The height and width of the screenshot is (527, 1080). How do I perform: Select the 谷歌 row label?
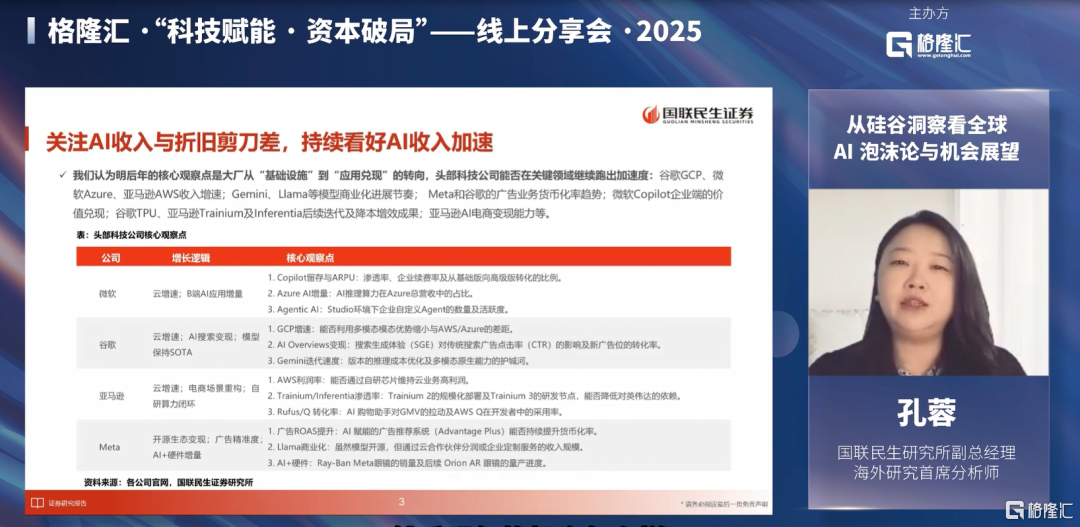click(108, 343)
